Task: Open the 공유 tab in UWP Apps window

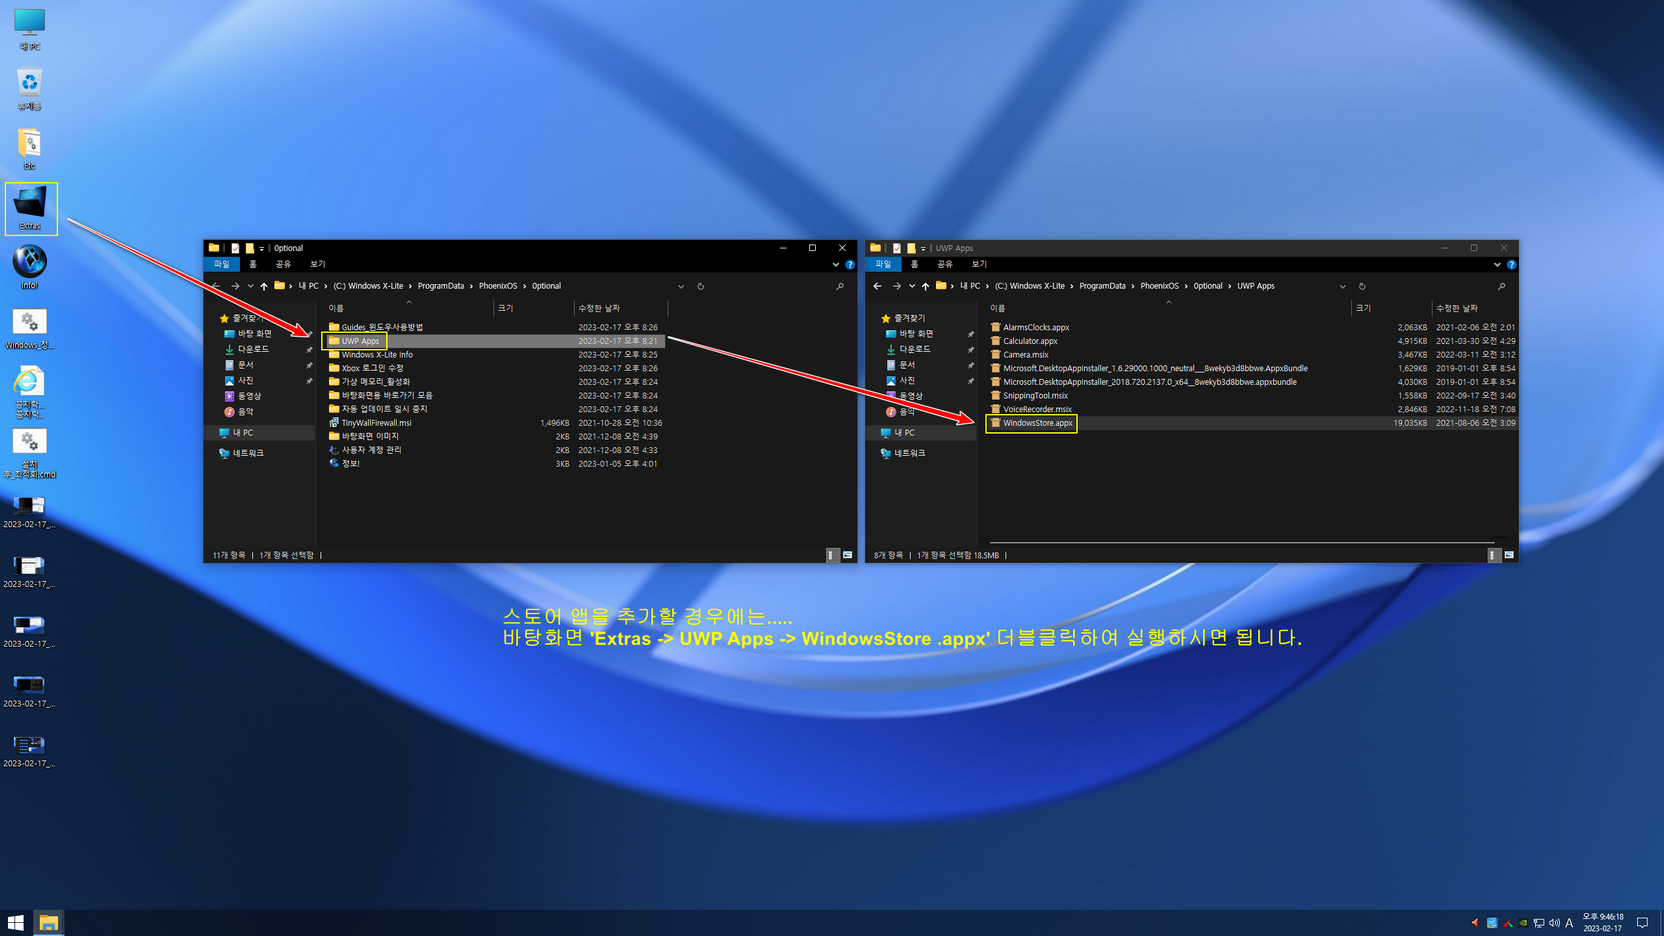Action: pos(945,264)
